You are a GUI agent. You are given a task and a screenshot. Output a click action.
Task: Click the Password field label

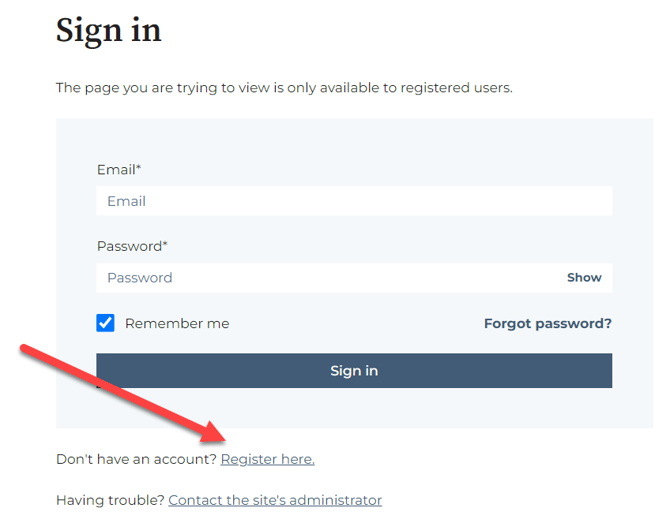click(129, 246)
